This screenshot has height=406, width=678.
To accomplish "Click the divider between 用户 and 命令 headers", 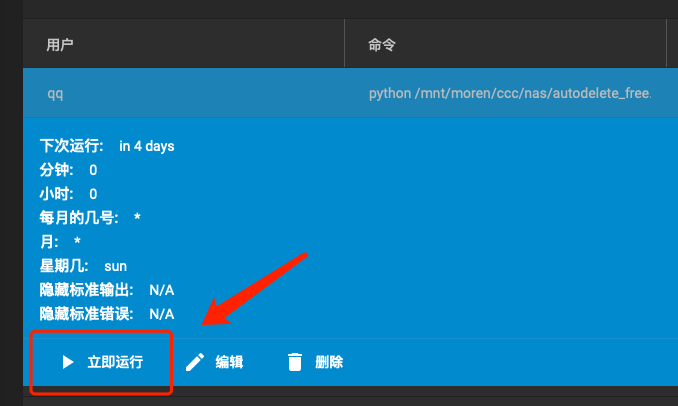I will [x=345, y=43].
